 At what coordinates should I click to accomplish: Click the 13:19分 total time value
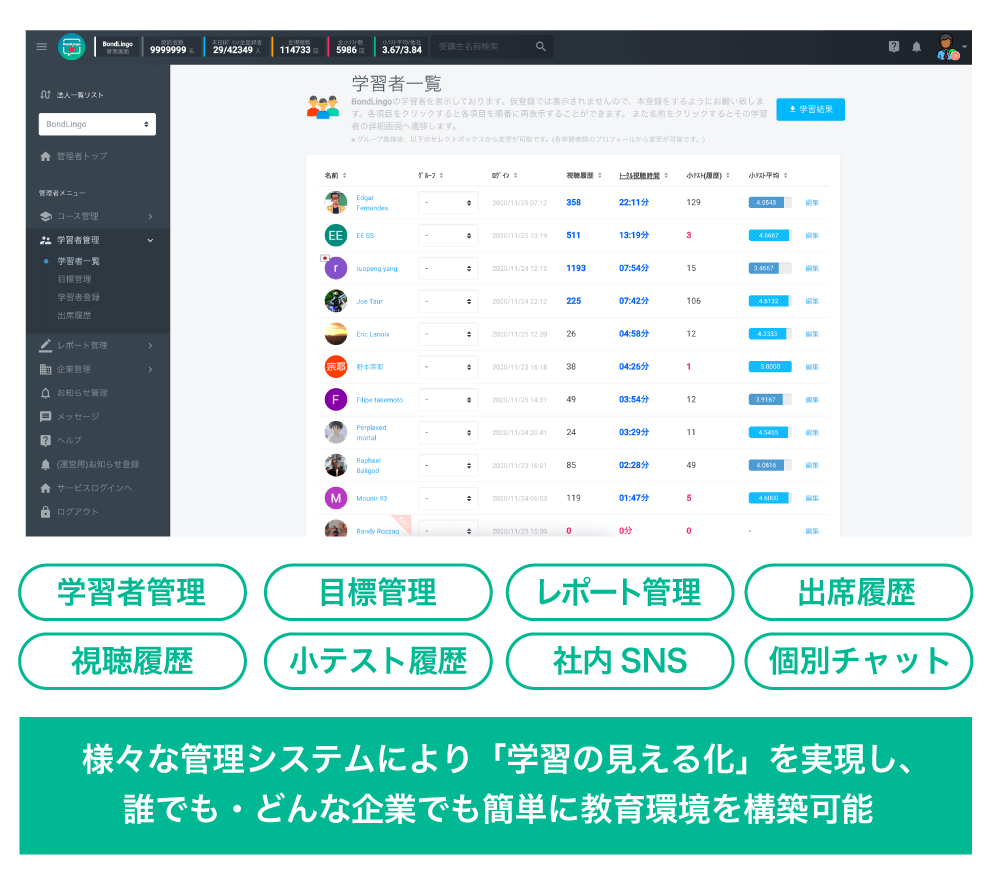click(x=633, y=235)
